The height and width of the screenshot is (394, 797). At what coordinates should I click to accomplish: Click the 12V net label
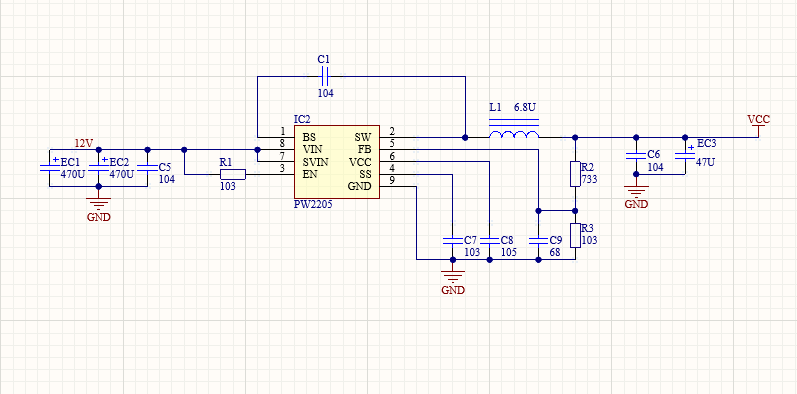[84, 143]
